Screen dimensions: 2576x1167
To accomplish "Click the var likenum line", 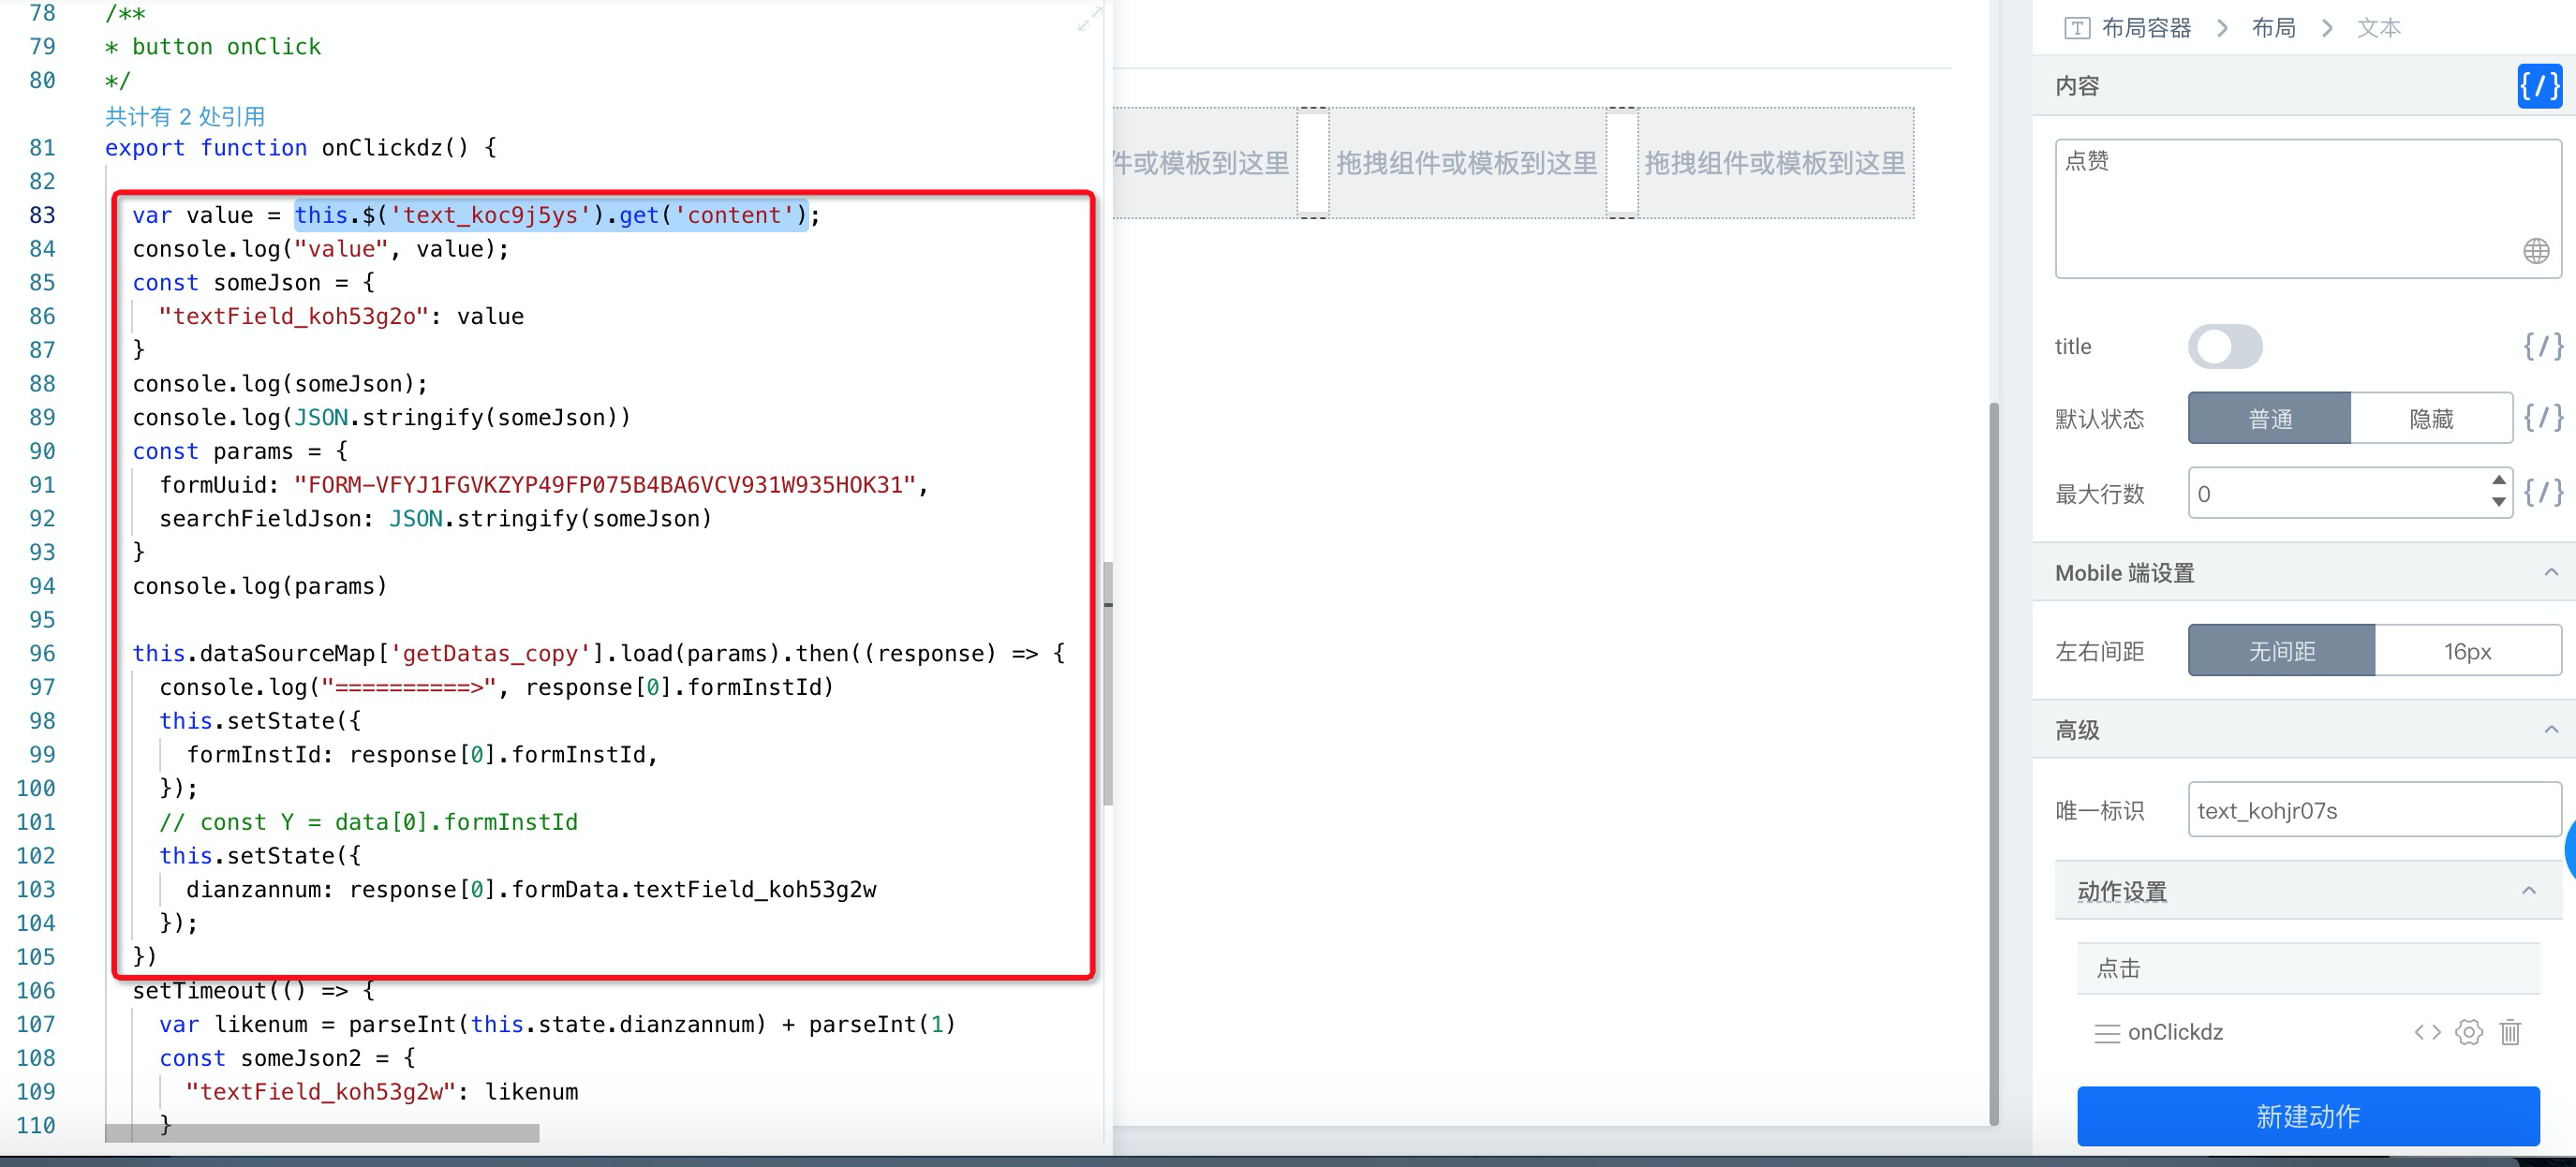I will coord(558,1025).
